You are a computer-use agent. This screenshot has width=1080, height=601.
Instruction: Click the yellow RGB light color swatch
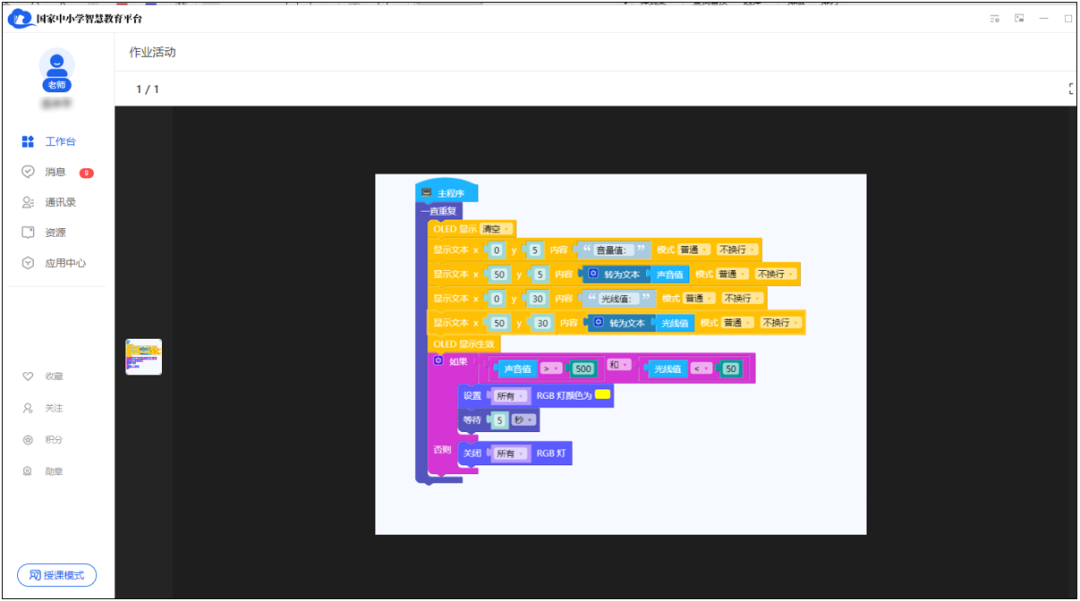click(603, 395)
